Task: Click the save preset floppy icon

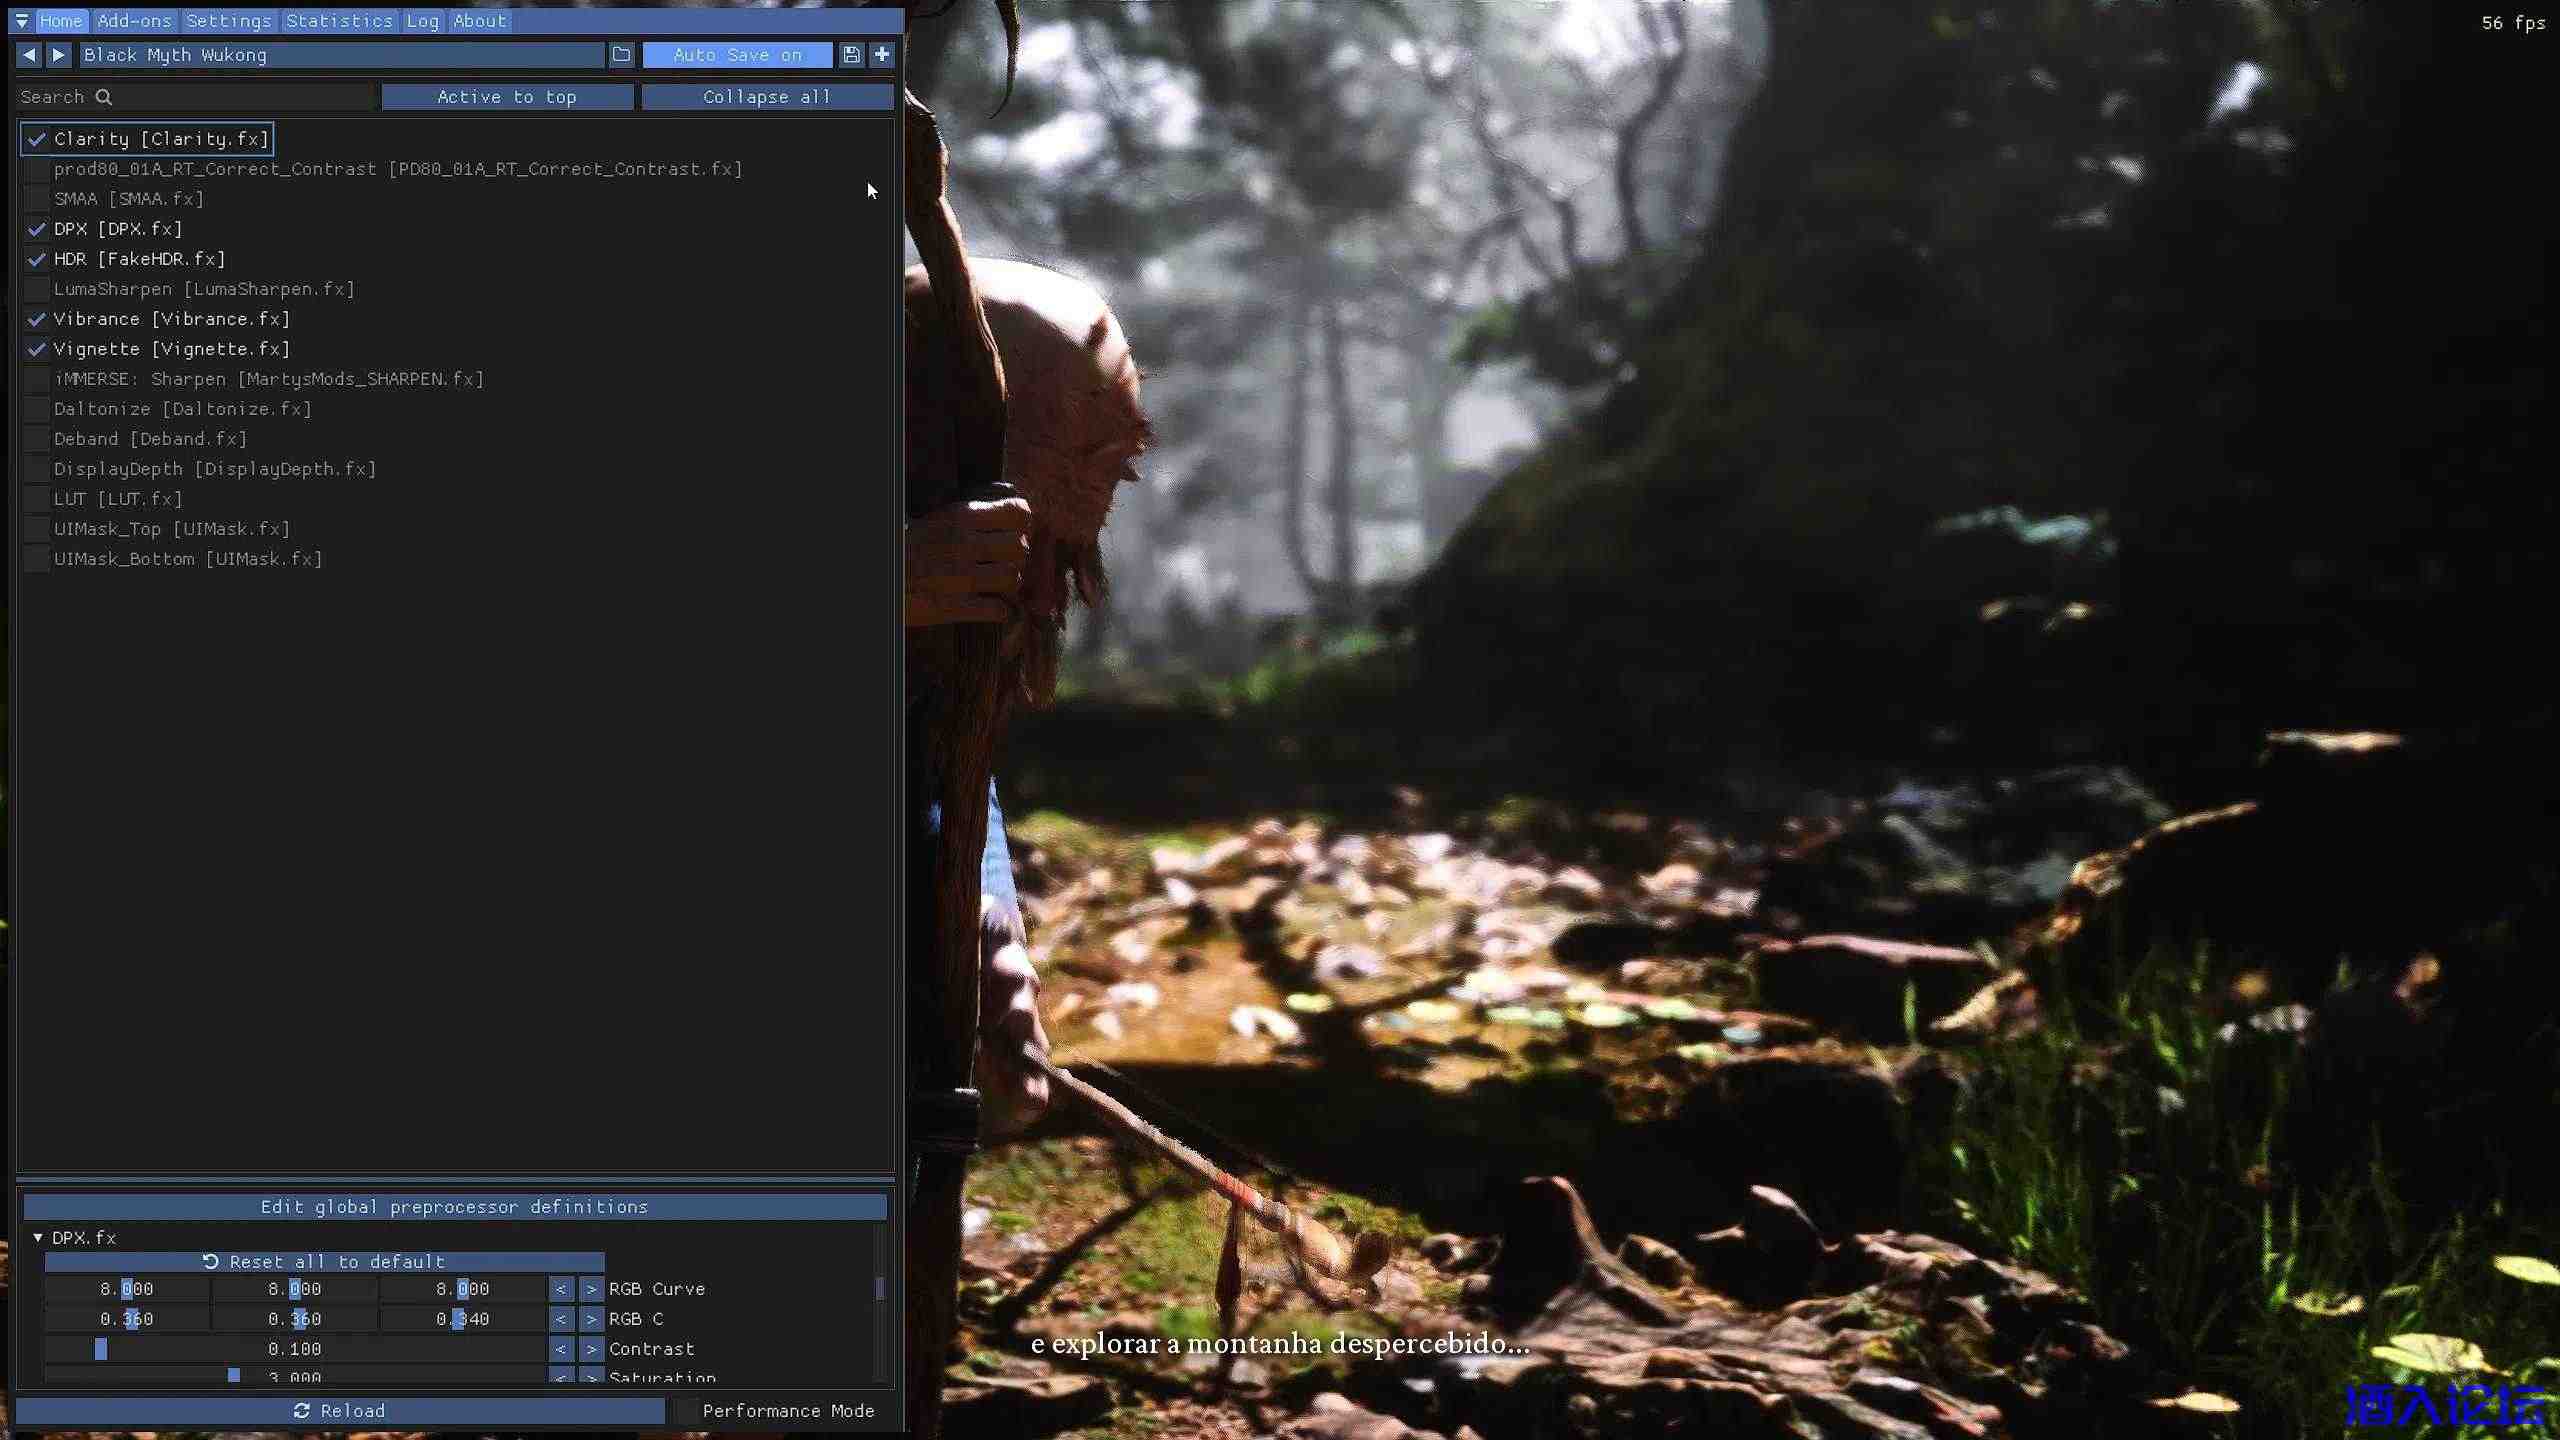Action: pos(851,55)
